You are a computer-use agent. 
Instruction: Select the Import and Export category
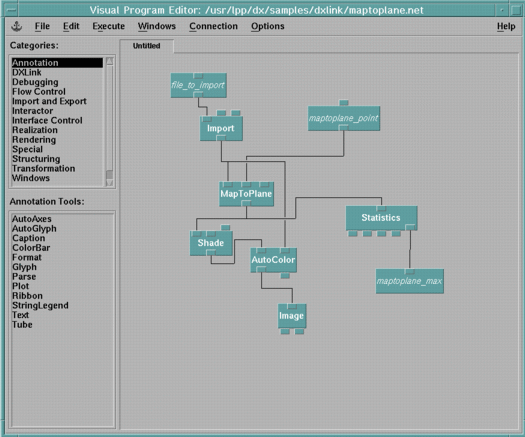click(x=57, y=101)
